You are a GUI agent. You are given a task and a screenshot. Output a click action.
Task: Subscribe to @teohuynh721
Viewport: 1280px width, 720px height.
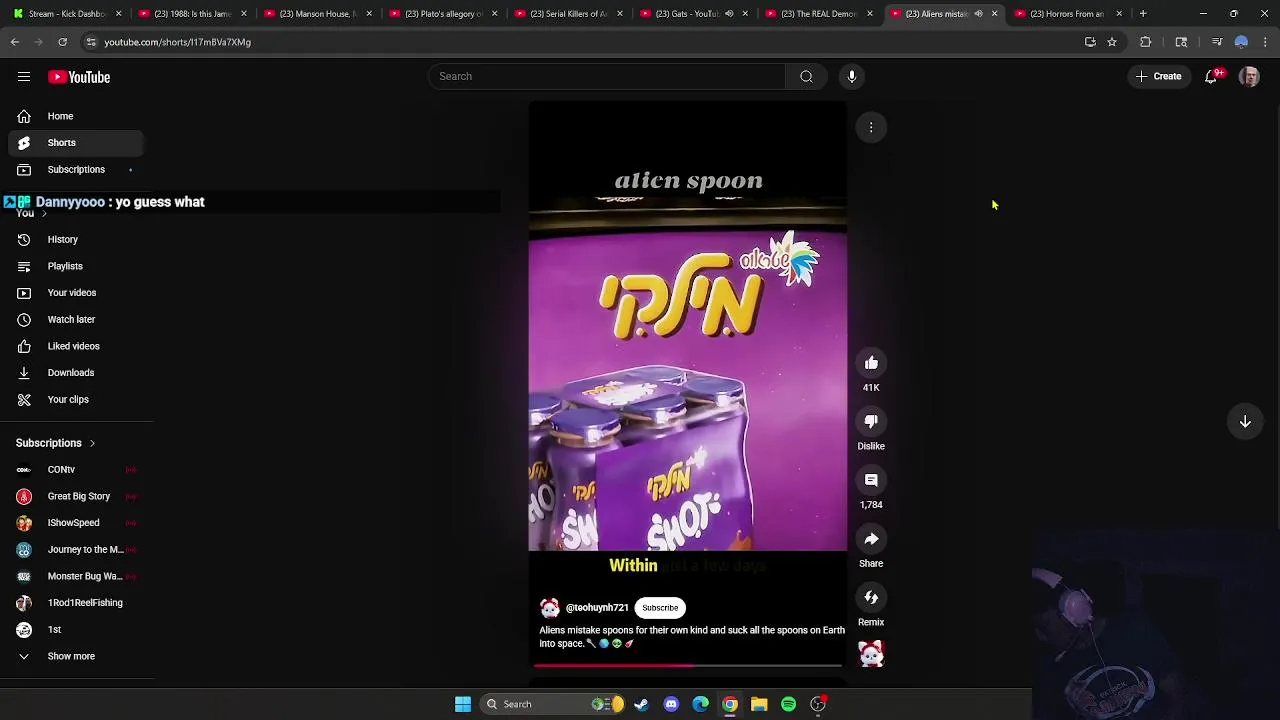(660, 608)
